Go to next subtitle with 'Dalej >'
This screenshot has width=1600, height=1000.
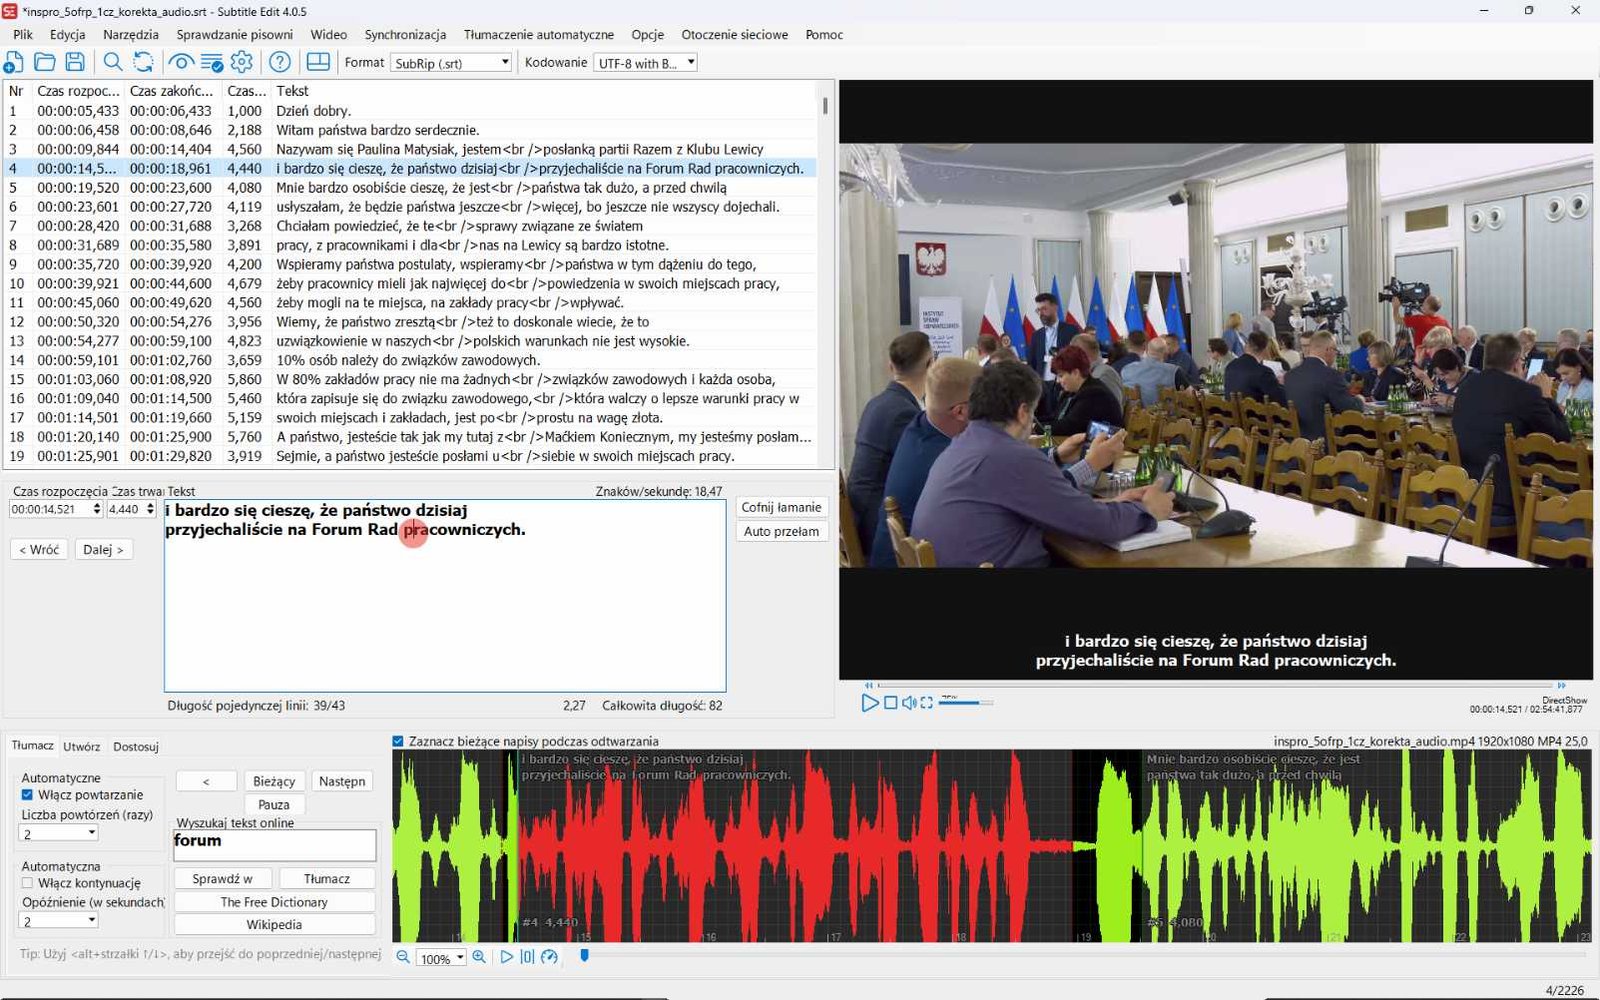[103, 549]
